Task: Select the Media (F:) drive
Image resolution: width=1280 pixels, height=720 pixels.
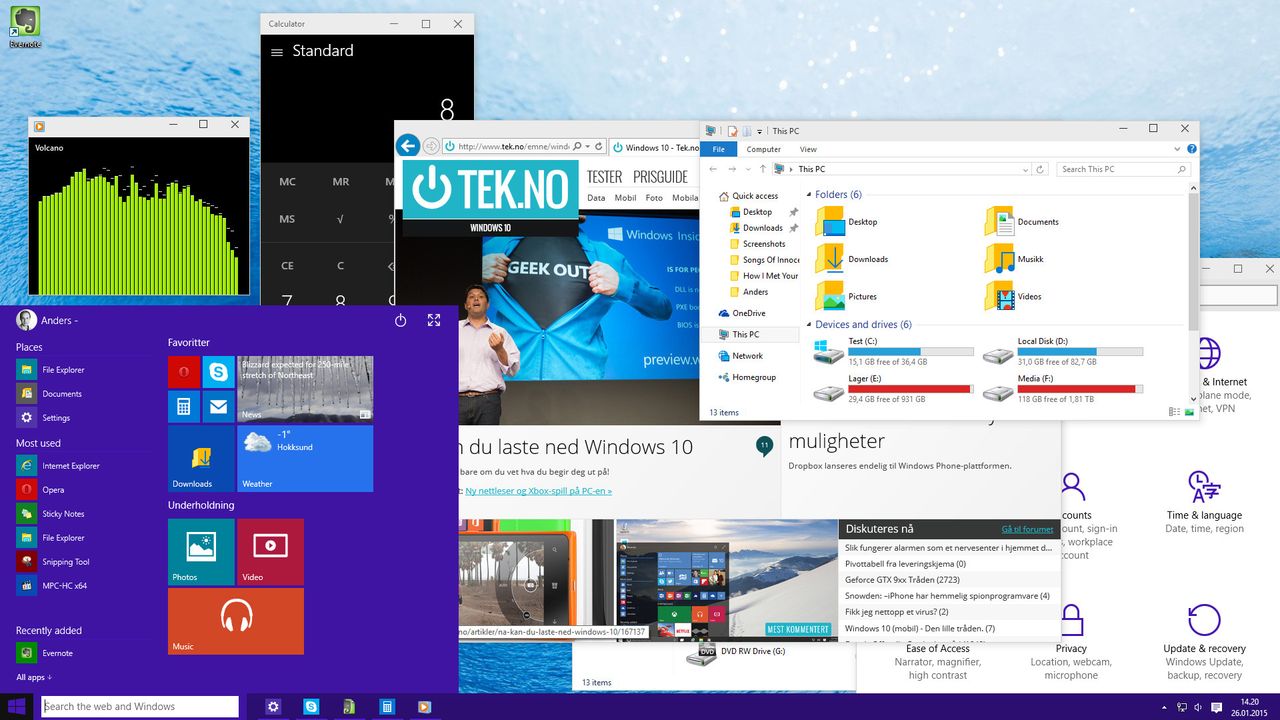Action: 1064,389
